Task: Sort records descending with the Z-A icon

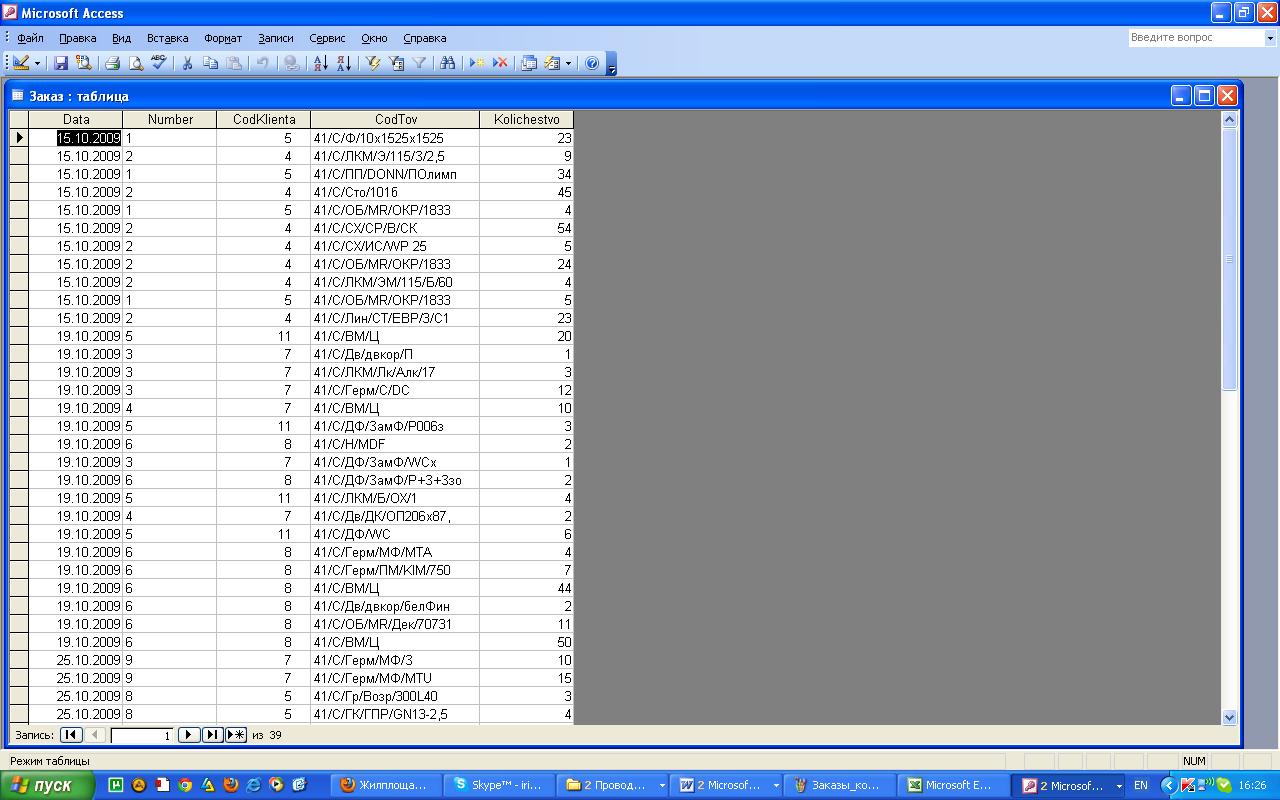Action: click(x=343, y=63)
